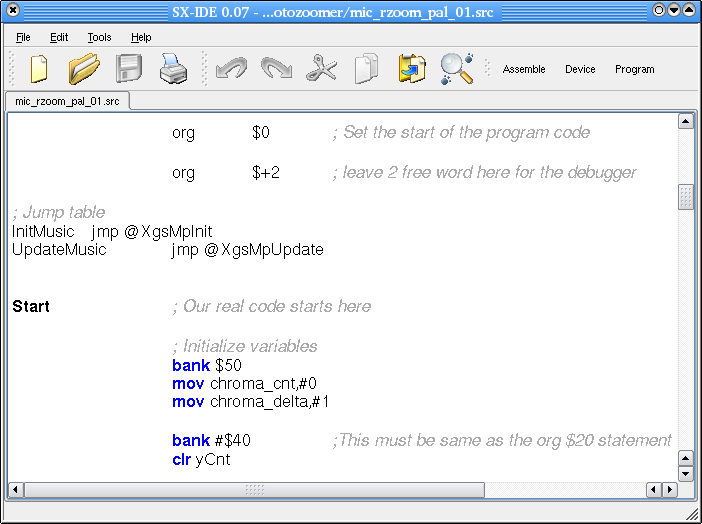Click the 'bank $50' line

coord(207,365)
